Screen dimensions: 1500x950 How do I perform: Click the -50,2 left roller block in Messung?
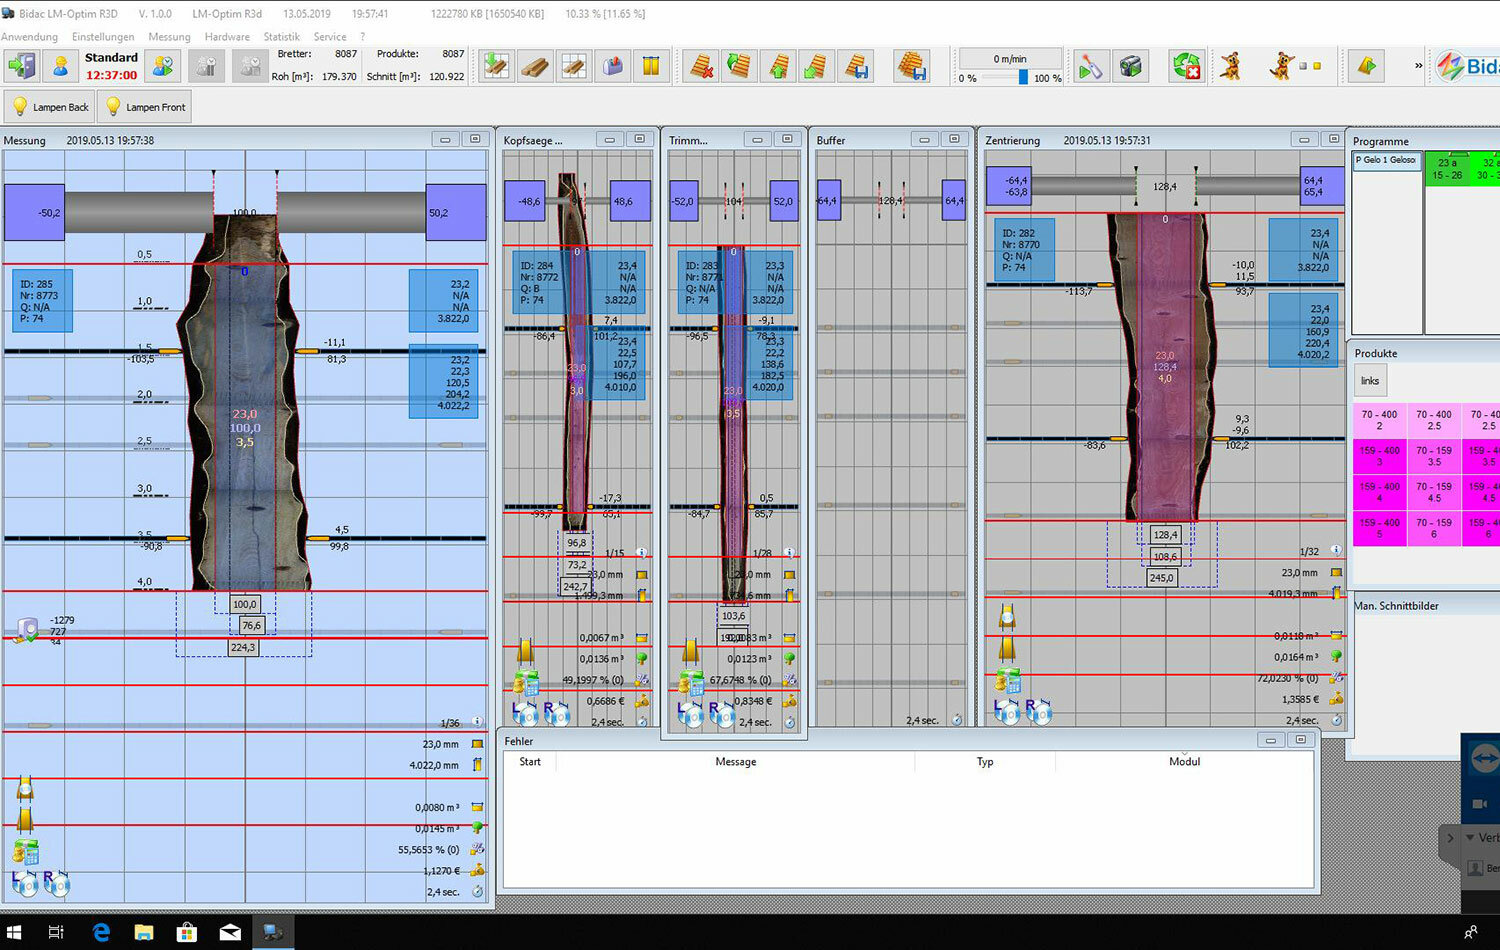coord(34,212)
